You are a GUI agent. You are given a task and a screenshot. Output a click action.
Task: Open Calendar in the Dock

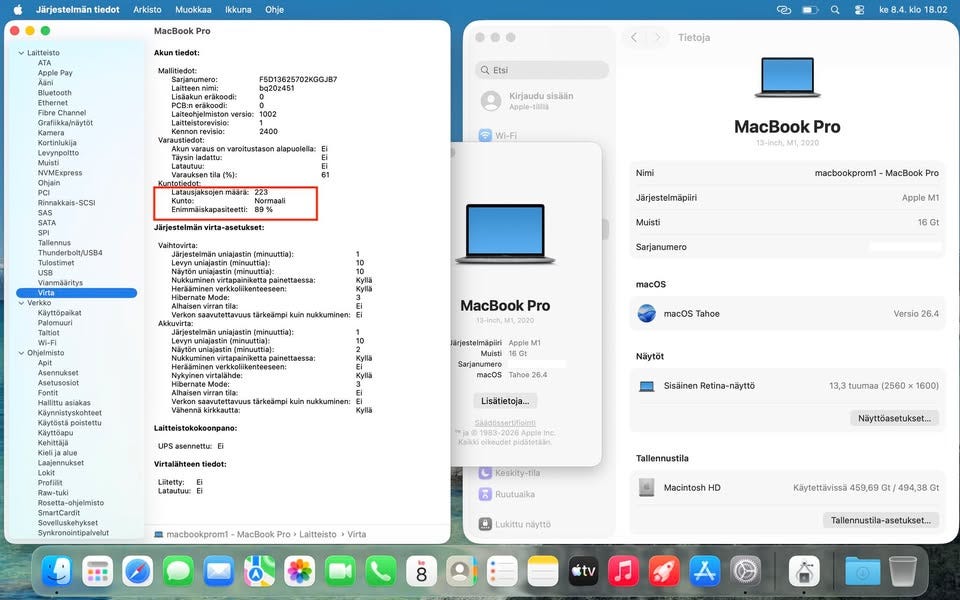pyautogui.click(x=421, y=572)
